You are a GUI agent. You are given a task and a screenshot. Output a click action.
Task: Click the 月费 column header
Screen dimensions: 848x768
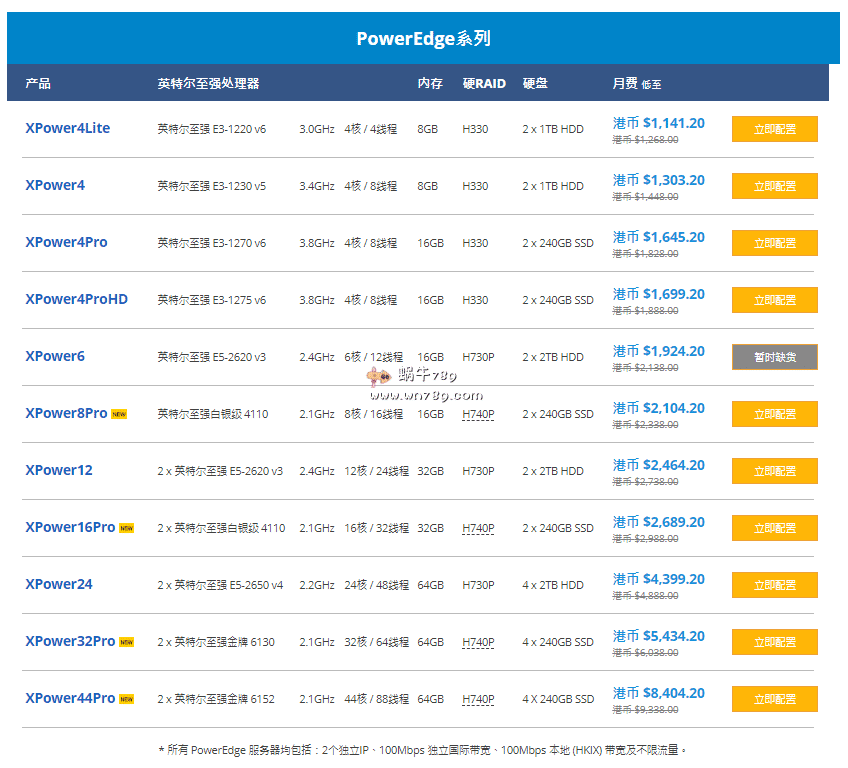pyautogui.click(x=625, y=84)
